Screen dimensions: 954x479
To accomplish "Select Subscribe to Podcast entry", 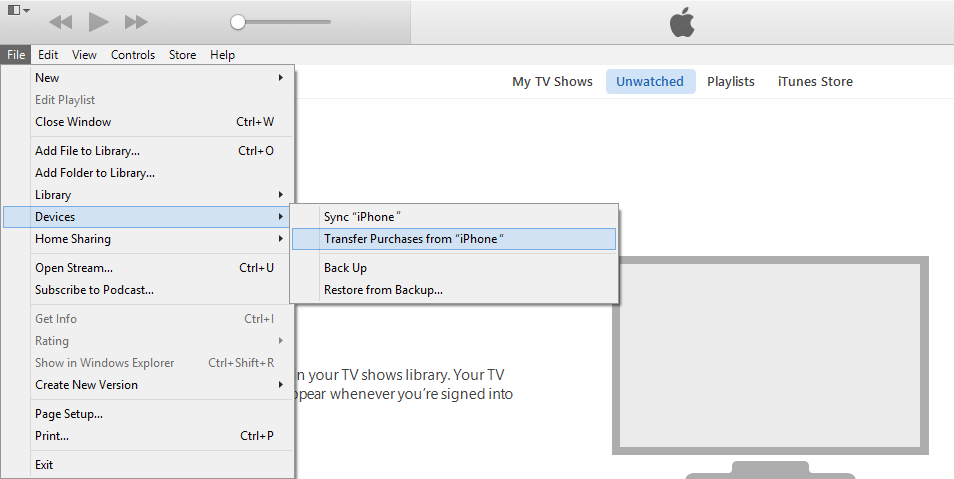I will [148, 290].
